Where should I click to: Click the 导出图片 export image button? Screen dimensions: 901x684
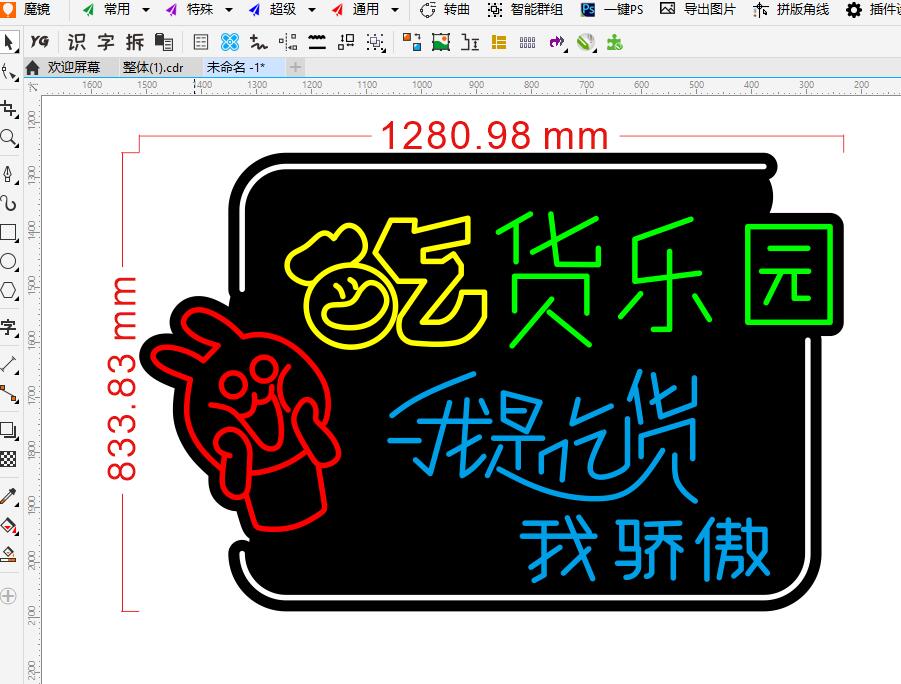[698, 9]
